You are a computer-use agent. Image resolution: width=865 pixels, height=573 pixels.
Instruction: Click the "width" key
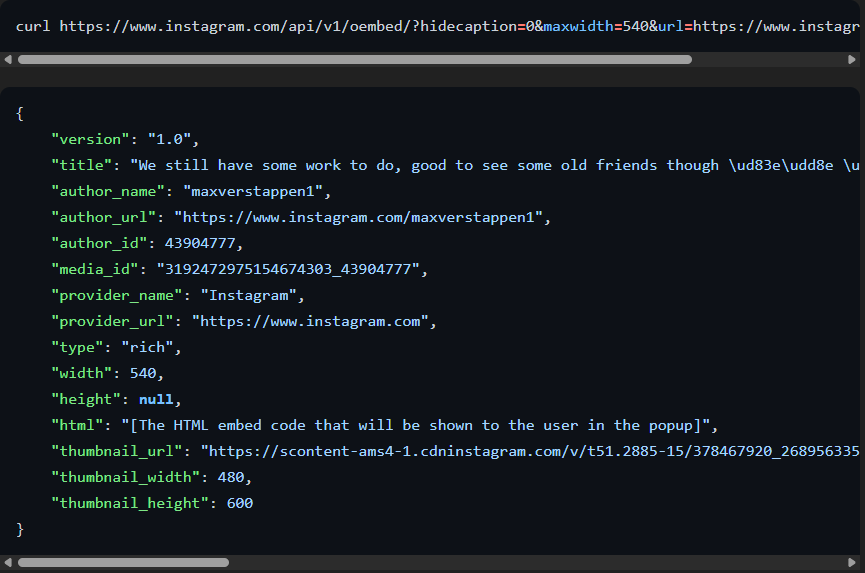[x=81, y=373]
